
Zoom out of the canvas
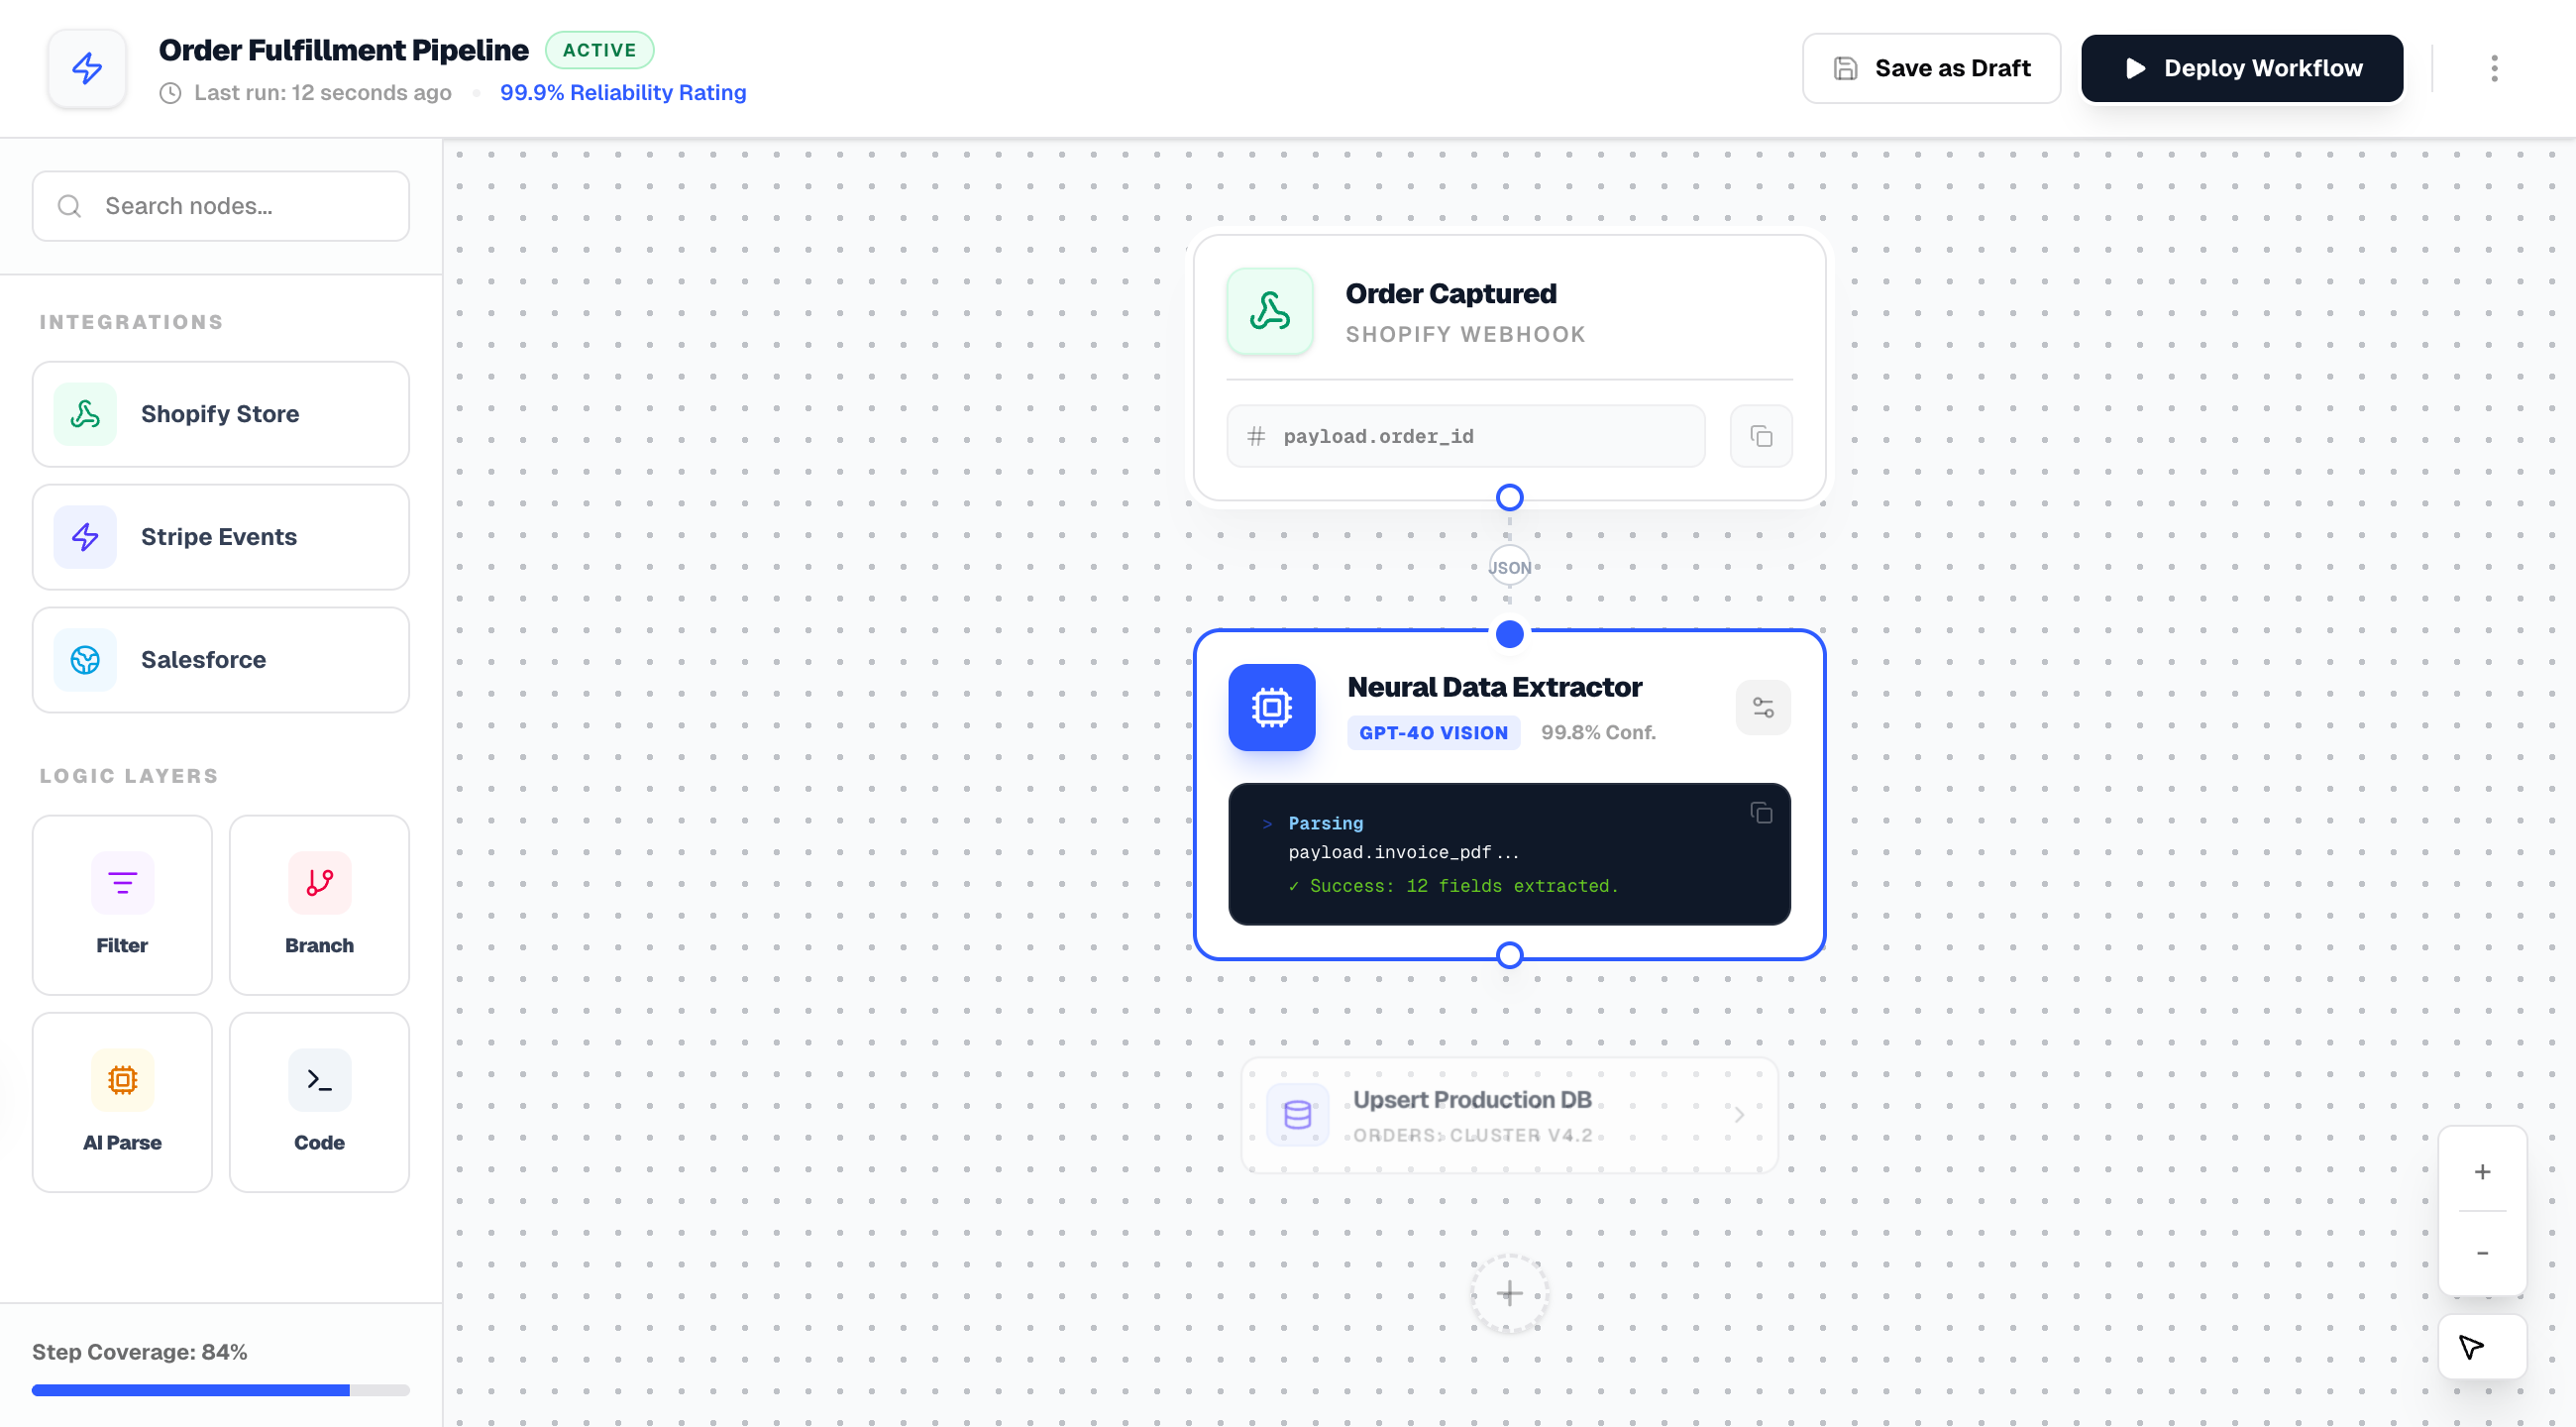click(2482, 1253)
